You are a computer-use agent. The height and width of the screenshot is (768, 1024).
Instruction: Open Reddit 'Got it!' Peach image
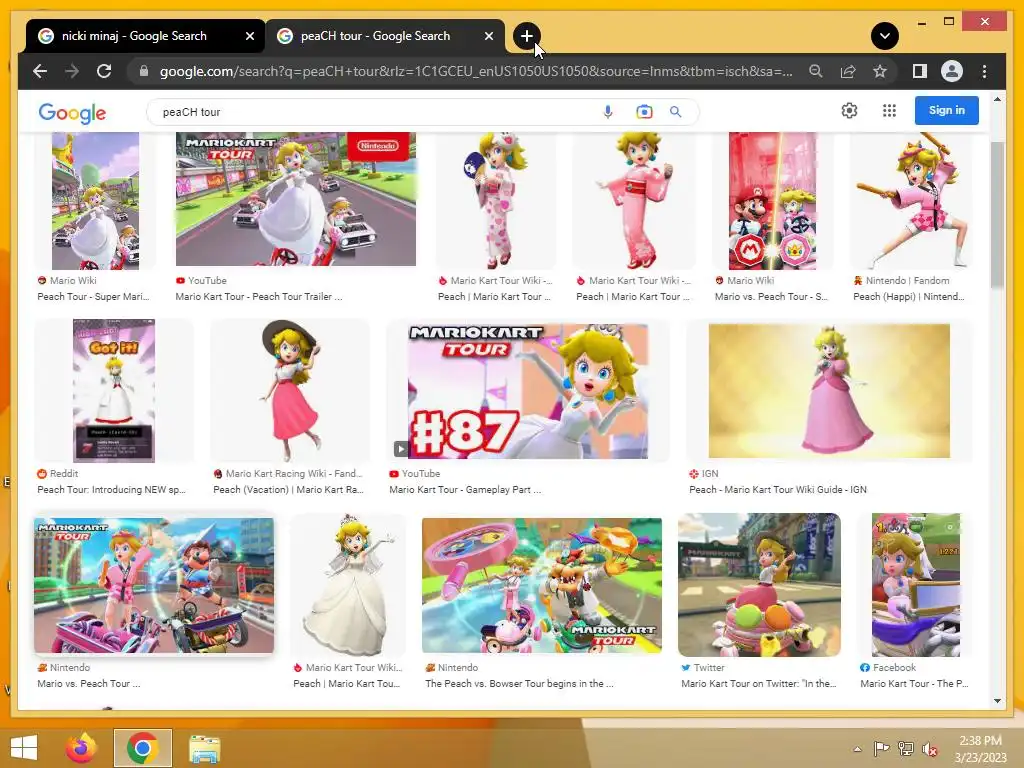[x=114, y=391]
